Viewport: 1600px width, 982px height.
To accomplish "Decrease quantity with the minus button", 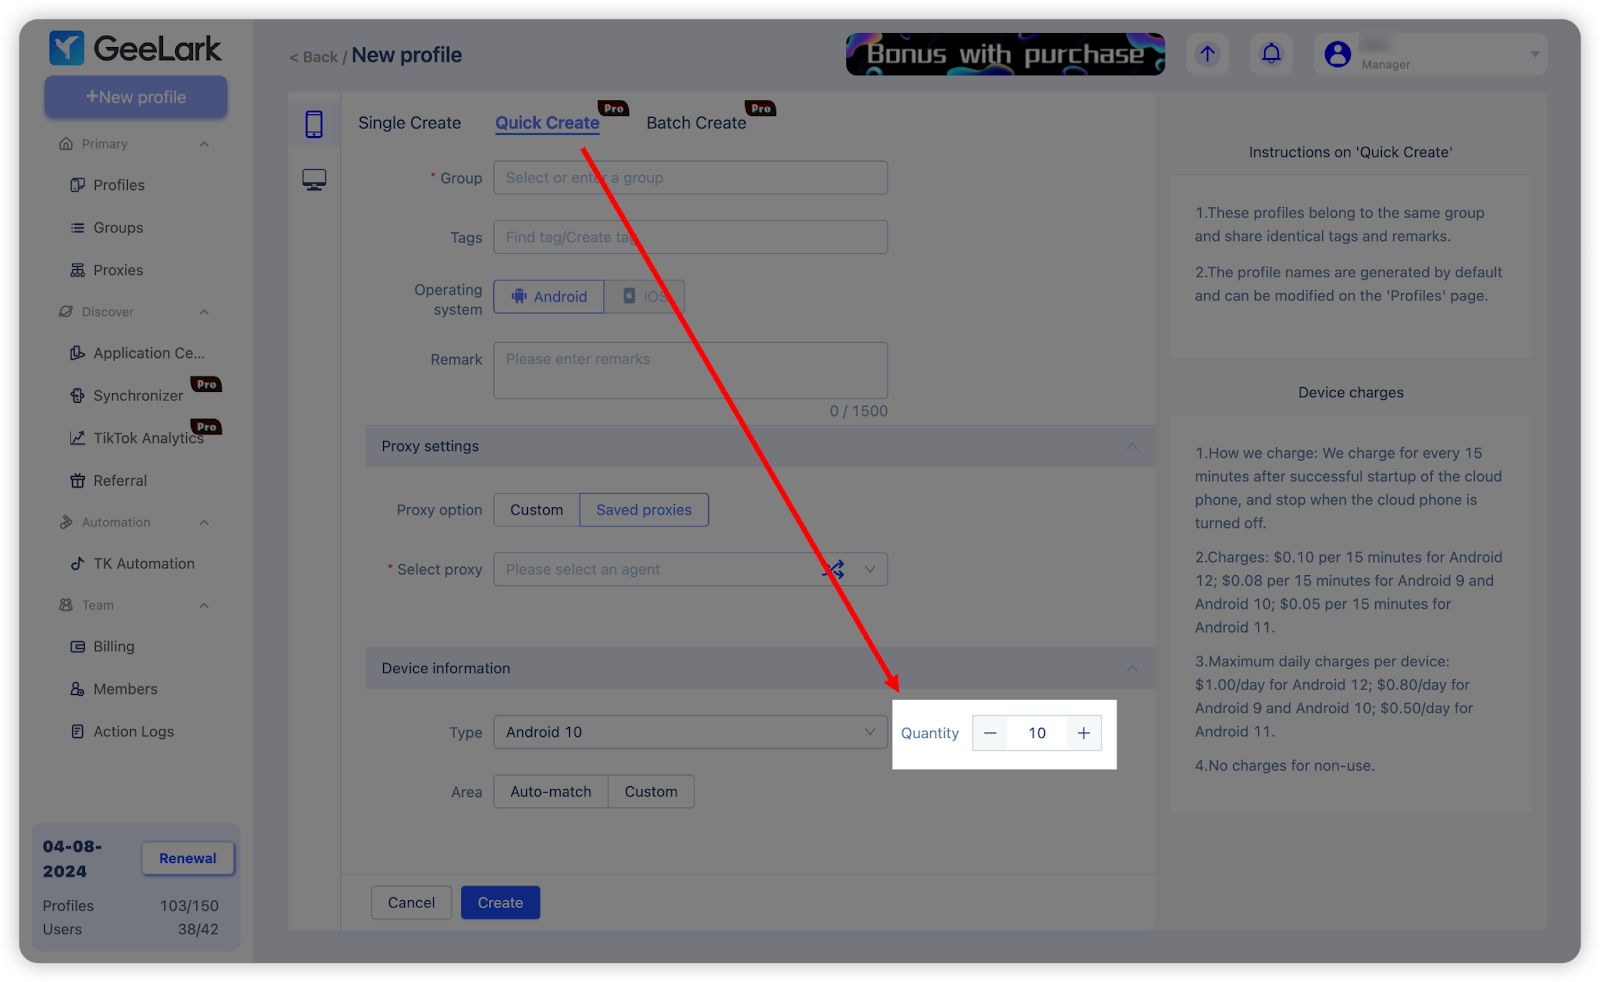I will pos(990,733).
